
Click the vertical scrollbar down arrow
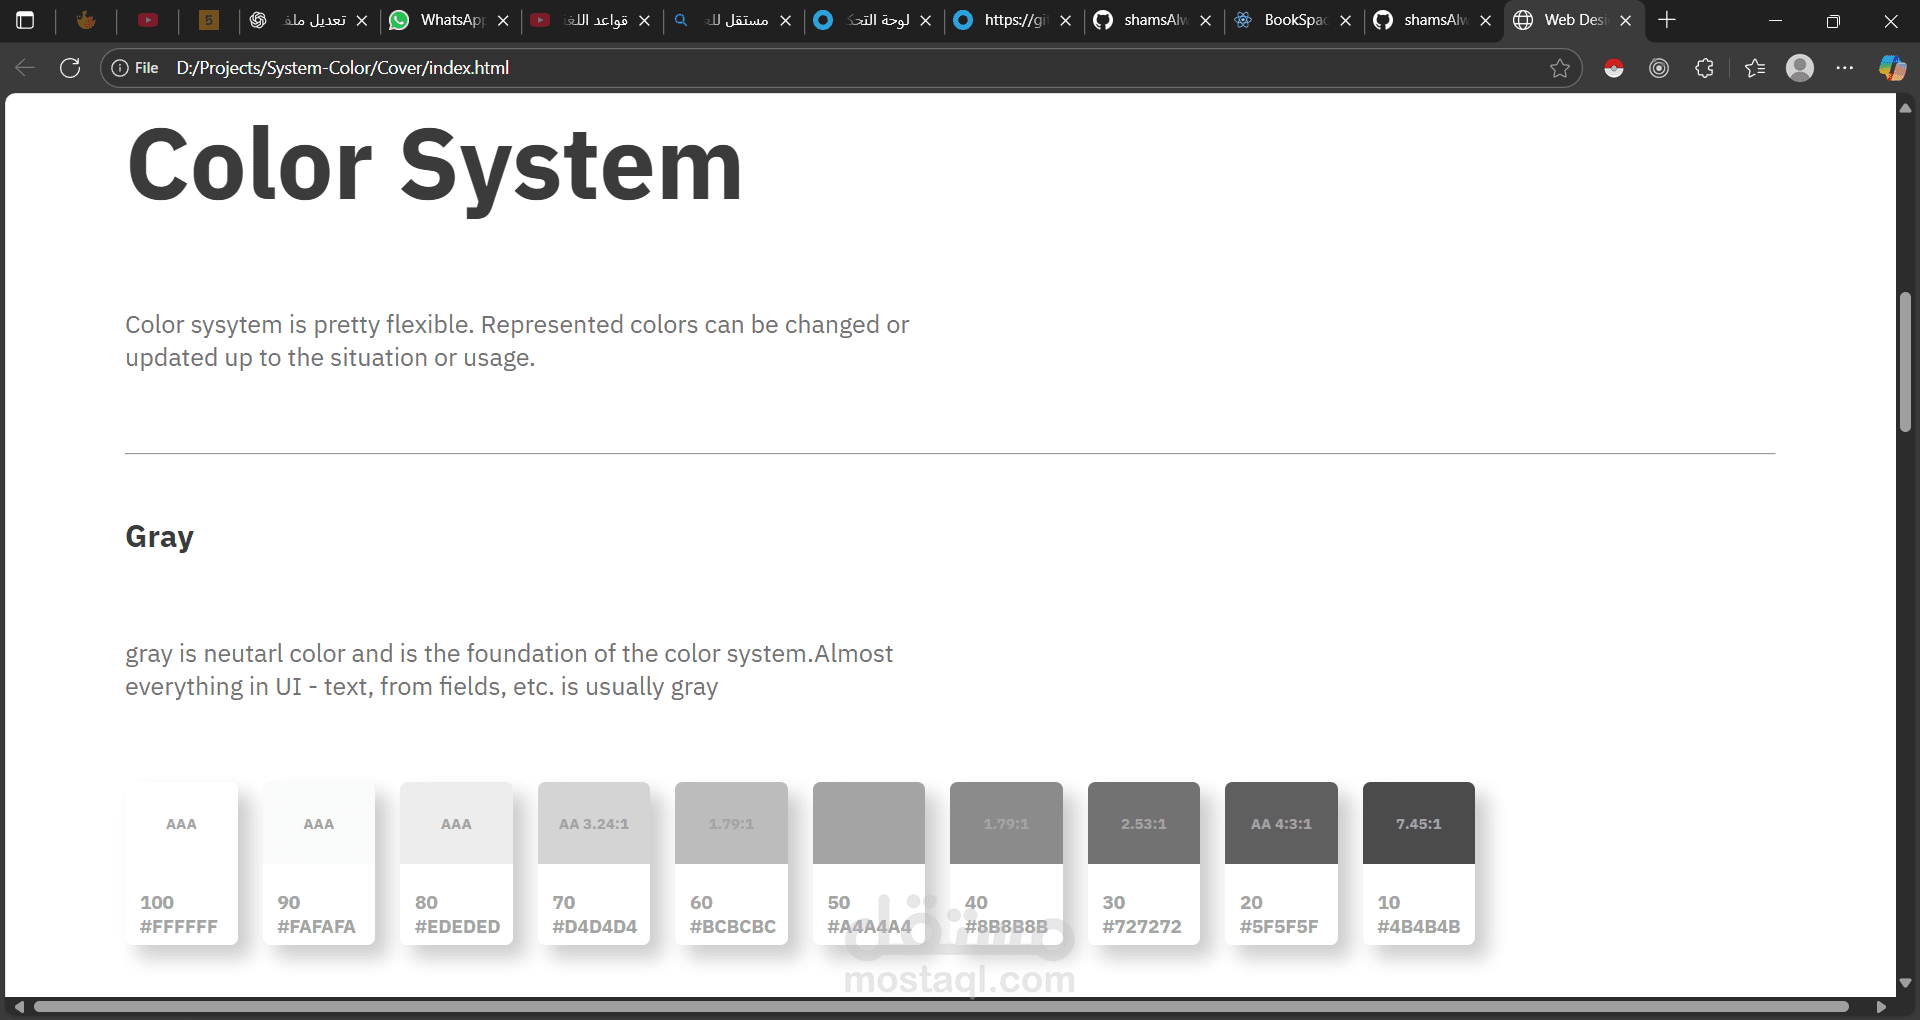(1905, 983)
